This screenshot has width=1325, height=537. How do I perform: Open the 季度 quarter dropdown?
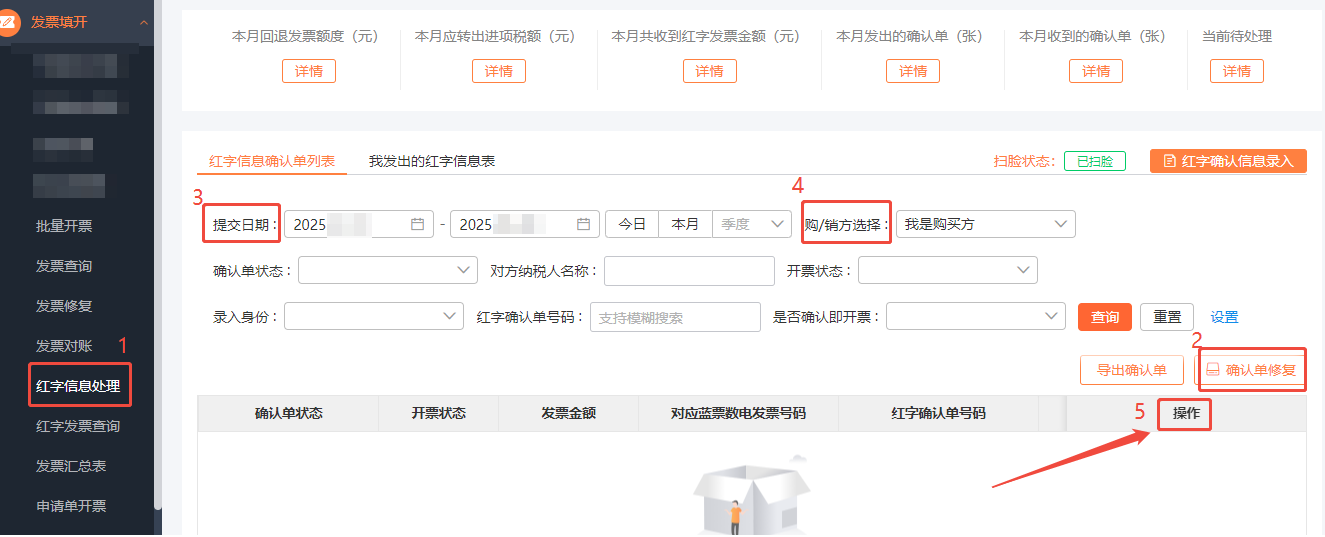coord(751,225)
